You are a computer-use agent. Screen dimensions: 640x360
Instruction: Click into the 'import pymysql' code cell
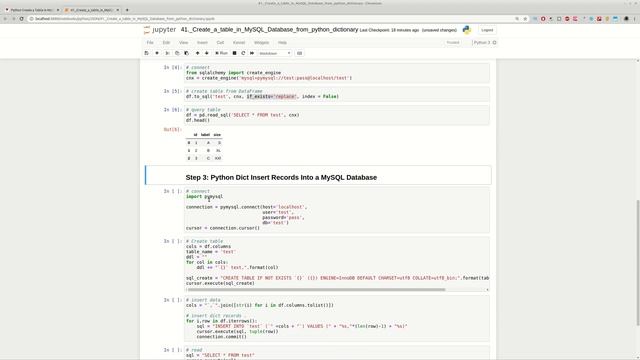click(337, 210)
